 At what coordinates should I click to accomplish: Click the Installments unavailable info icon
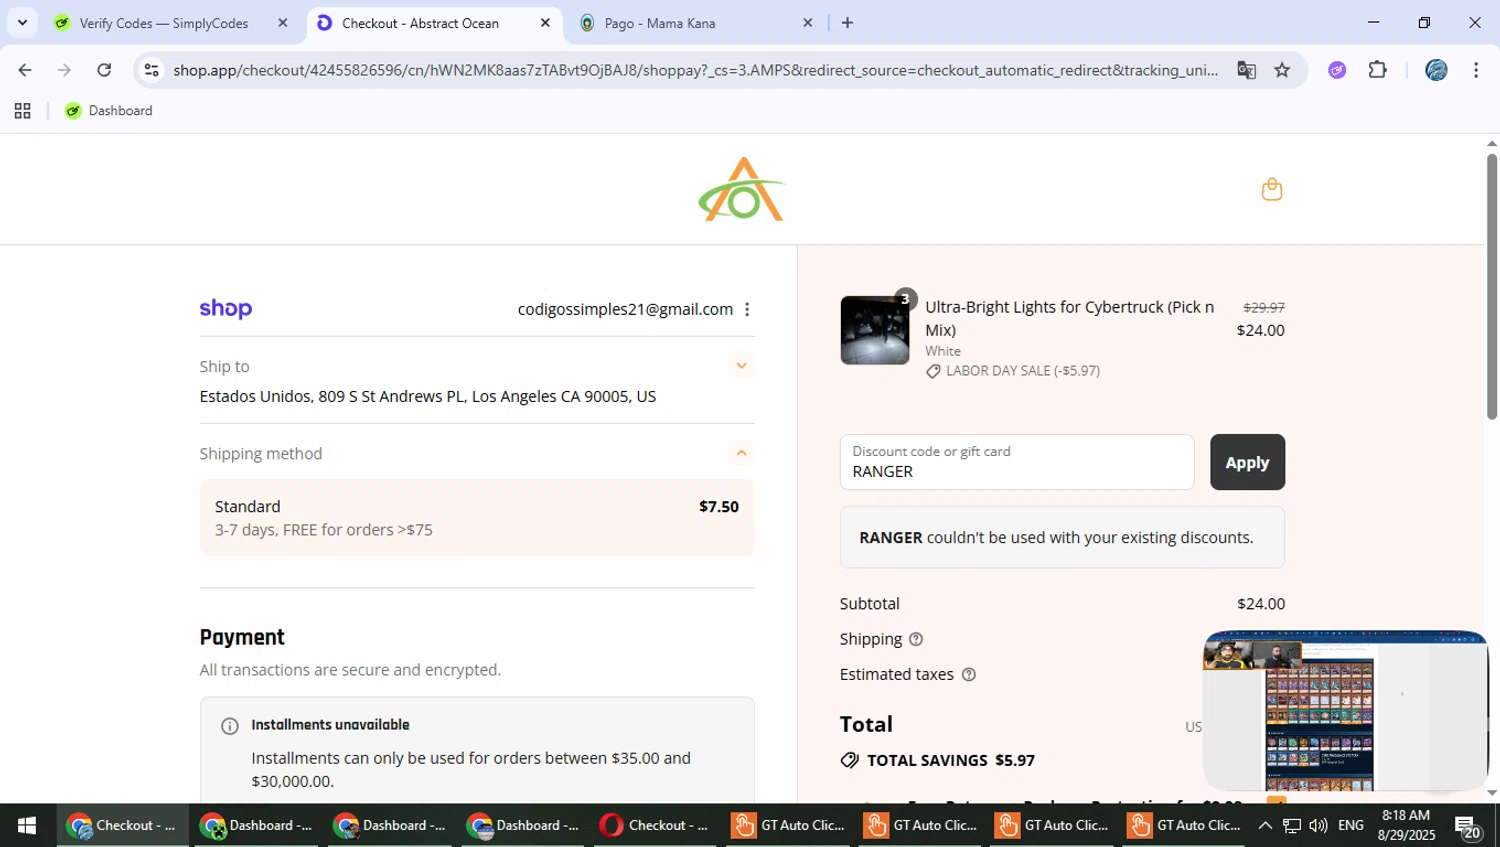point(230,726)
